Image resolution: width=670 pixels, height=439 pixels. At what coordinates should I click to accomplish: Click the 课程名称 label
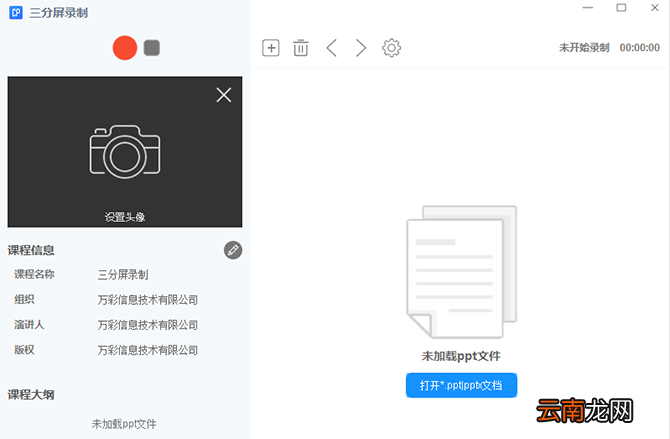click(34, 274)
